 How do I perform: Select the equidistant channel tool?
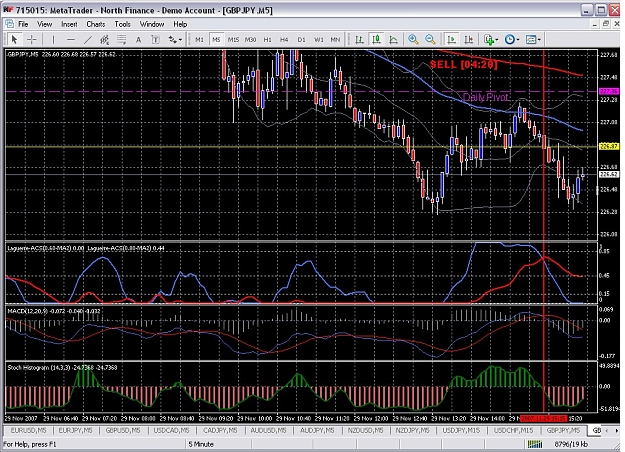[104, 39]
